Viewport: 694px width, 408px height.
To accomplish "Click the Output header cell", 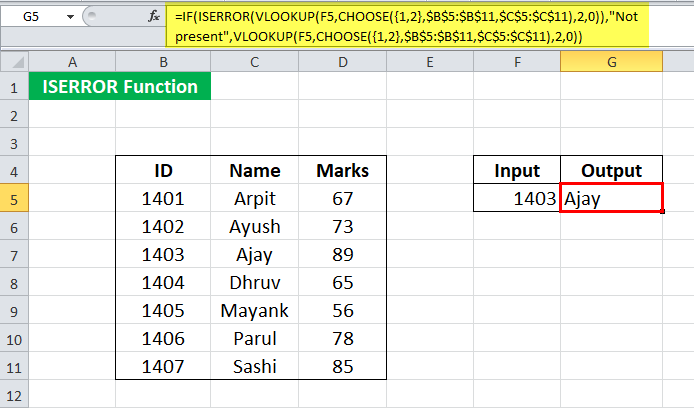I will 611,170.
